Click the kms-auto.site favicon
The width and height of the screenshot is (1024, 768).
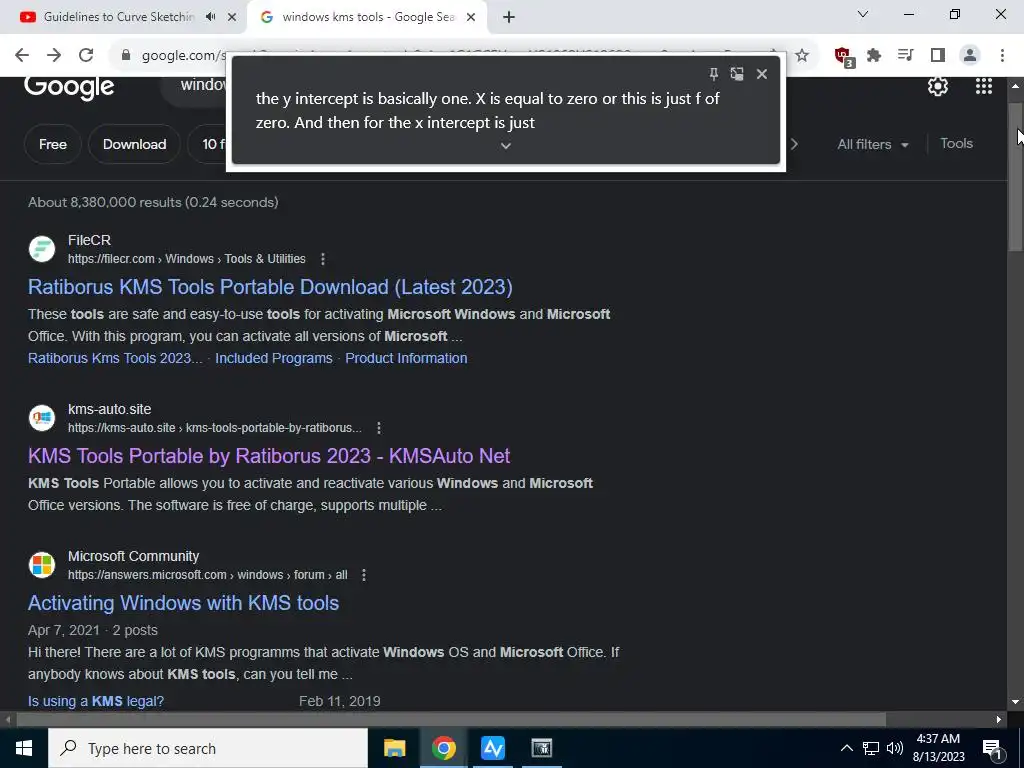(x=42, y=418)
